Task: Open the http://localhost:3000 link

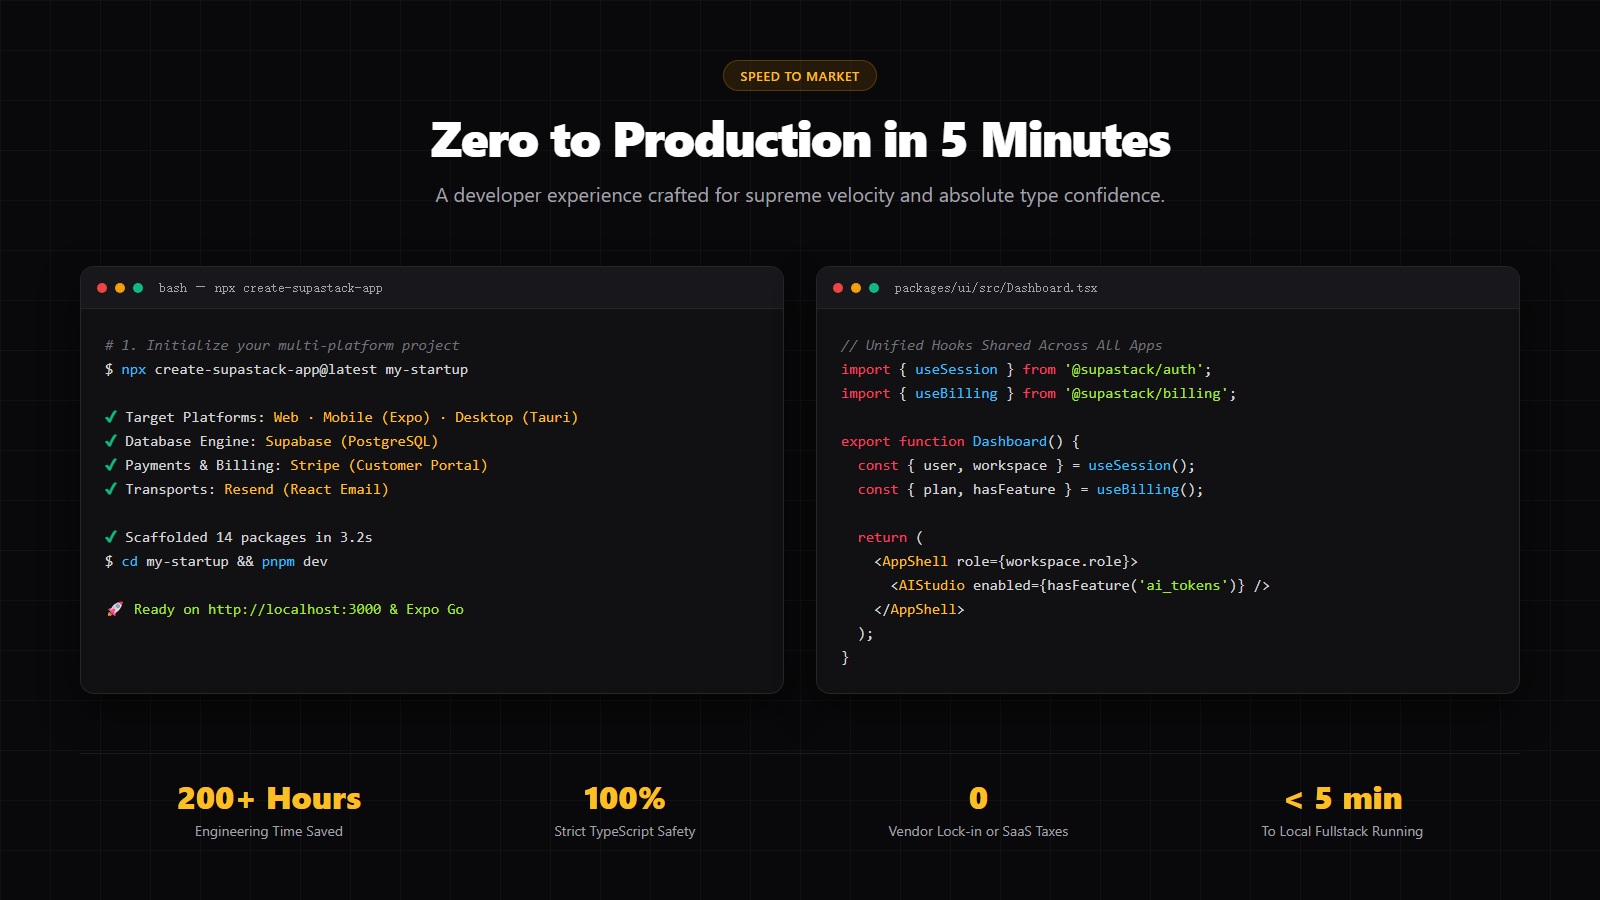Action: 294,609
